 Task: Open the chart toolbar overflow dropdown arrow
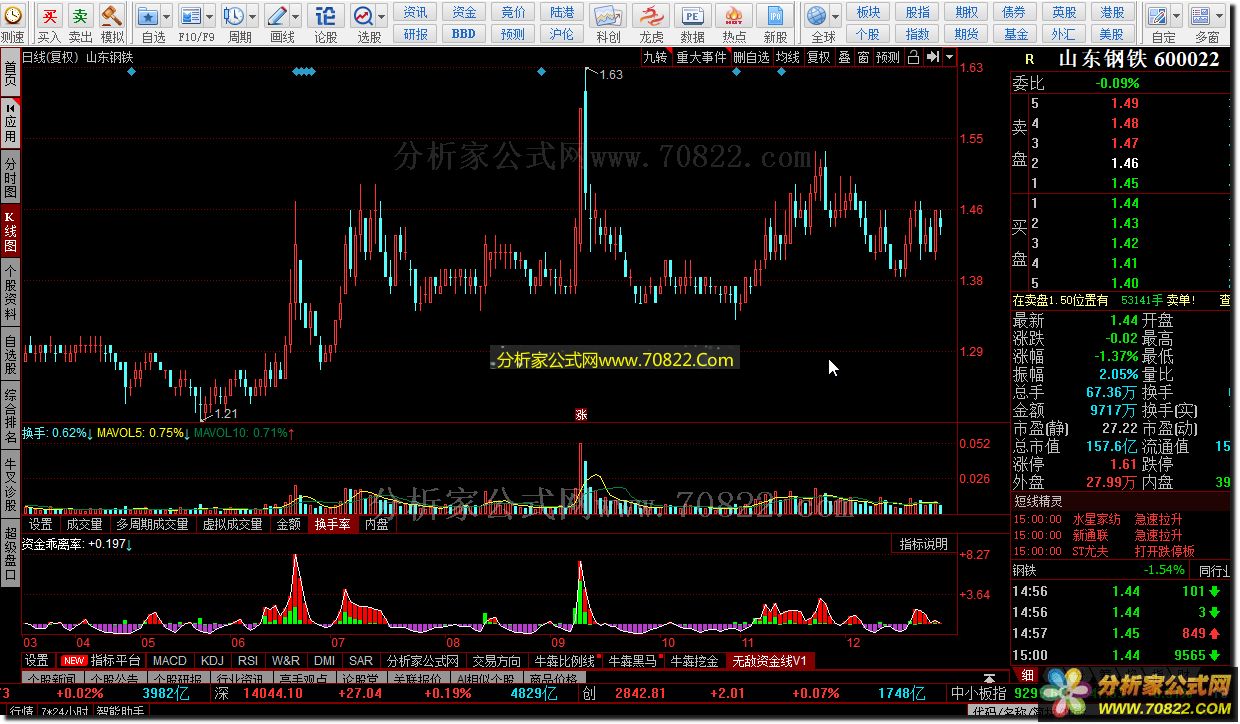pos(948,58)
